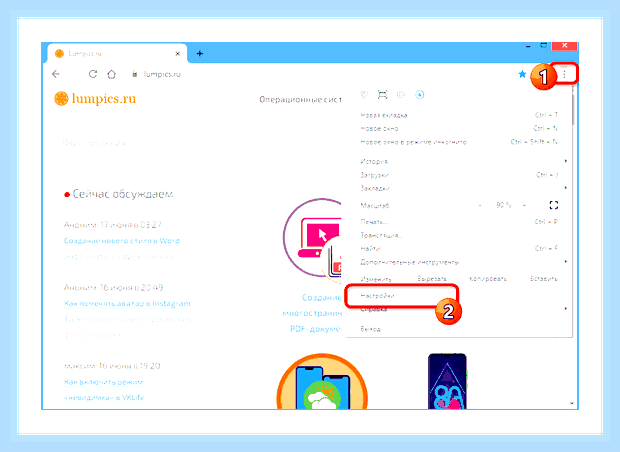Click the shield extension icon in the menu
620x452 pixels.
364,95
